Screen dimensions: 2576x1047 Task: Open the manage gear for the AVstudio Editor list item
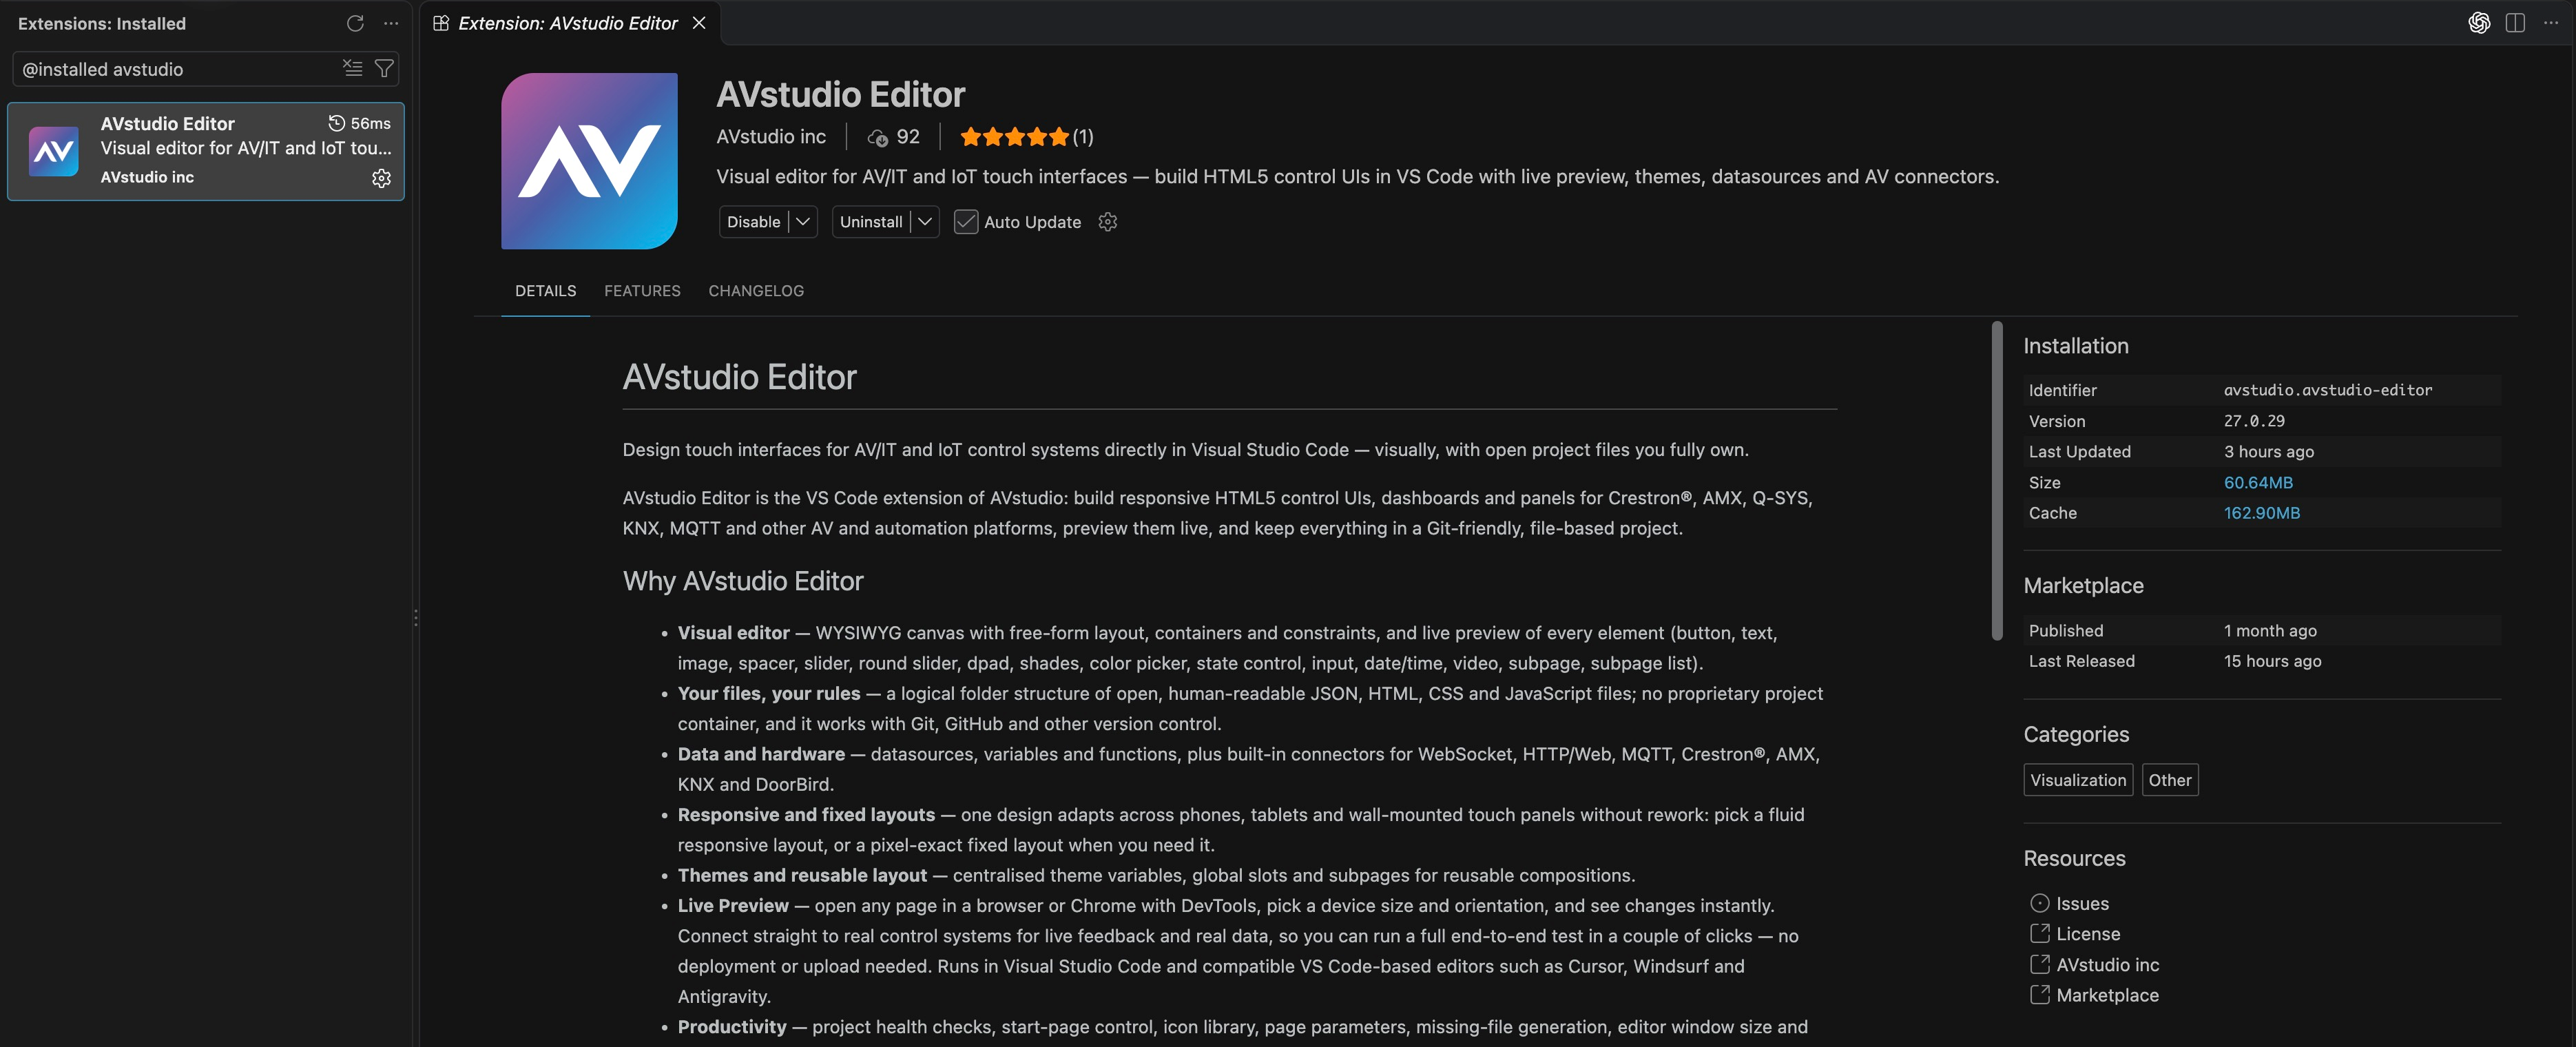pyautogui.click(x=381, y=178)
